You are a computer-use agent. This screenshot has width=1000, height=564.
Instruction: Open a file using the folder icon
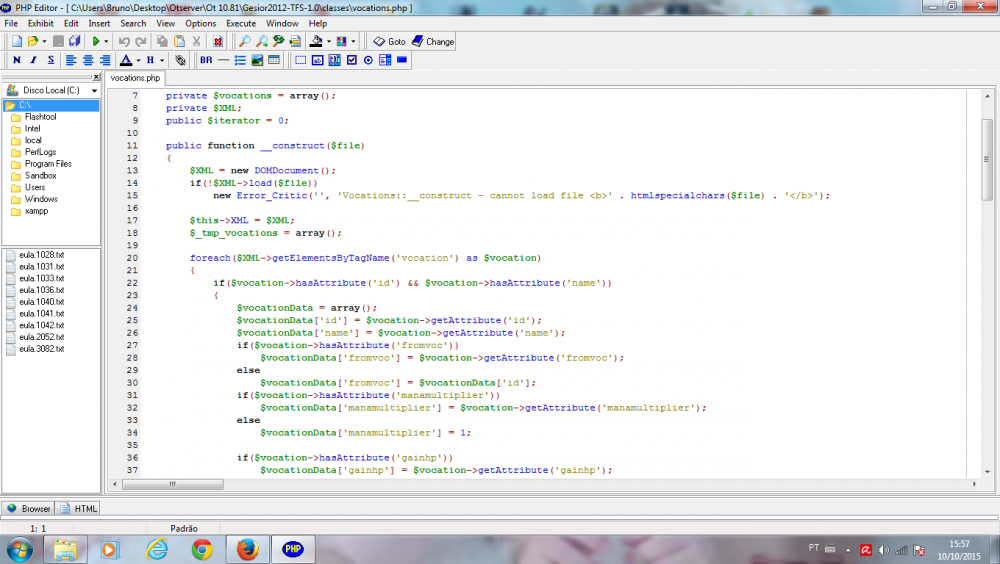click(x=33, y=41)
